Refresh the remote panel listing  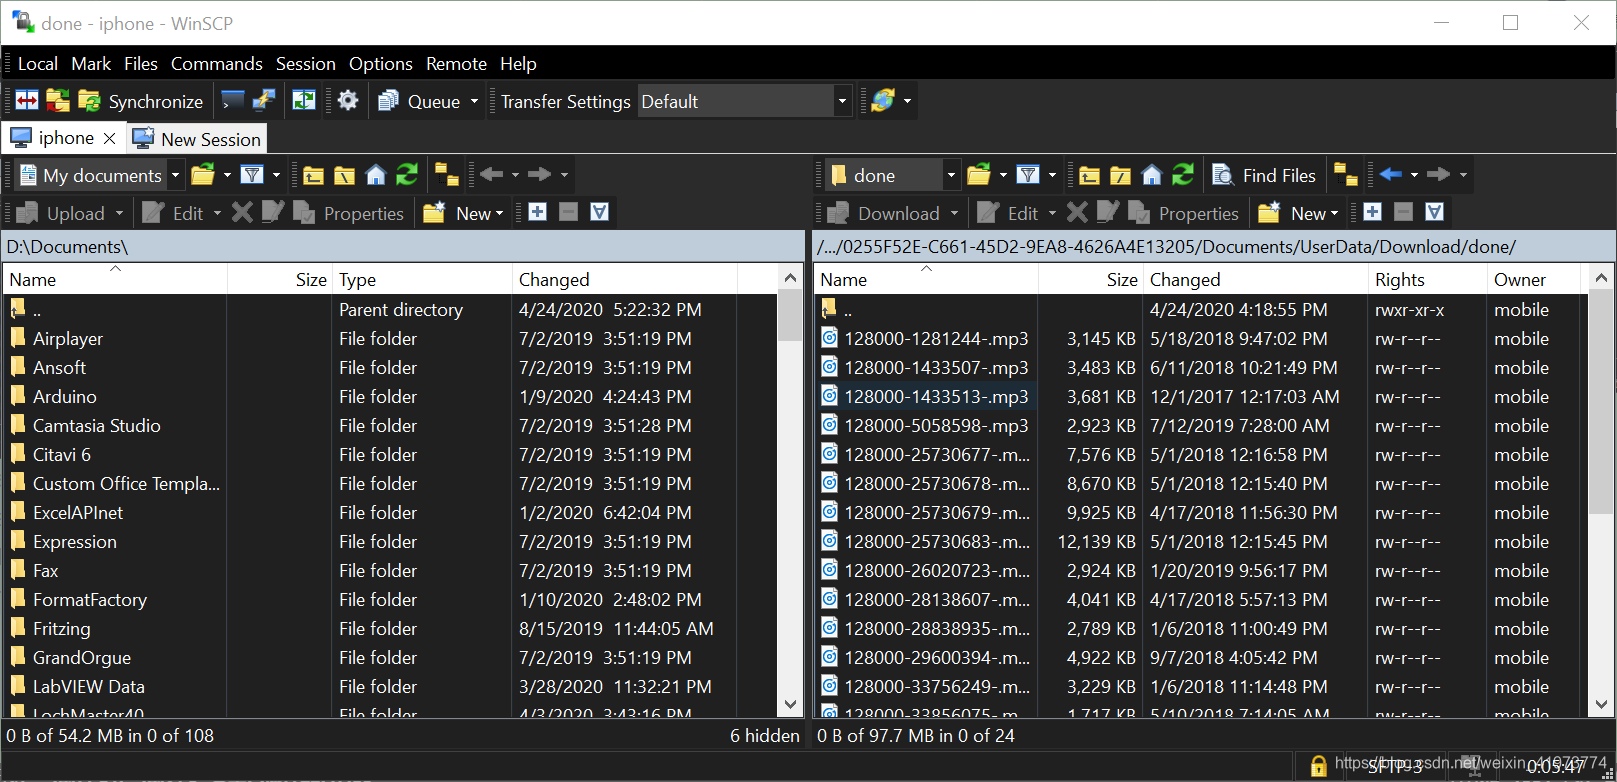coord(1182,175)
